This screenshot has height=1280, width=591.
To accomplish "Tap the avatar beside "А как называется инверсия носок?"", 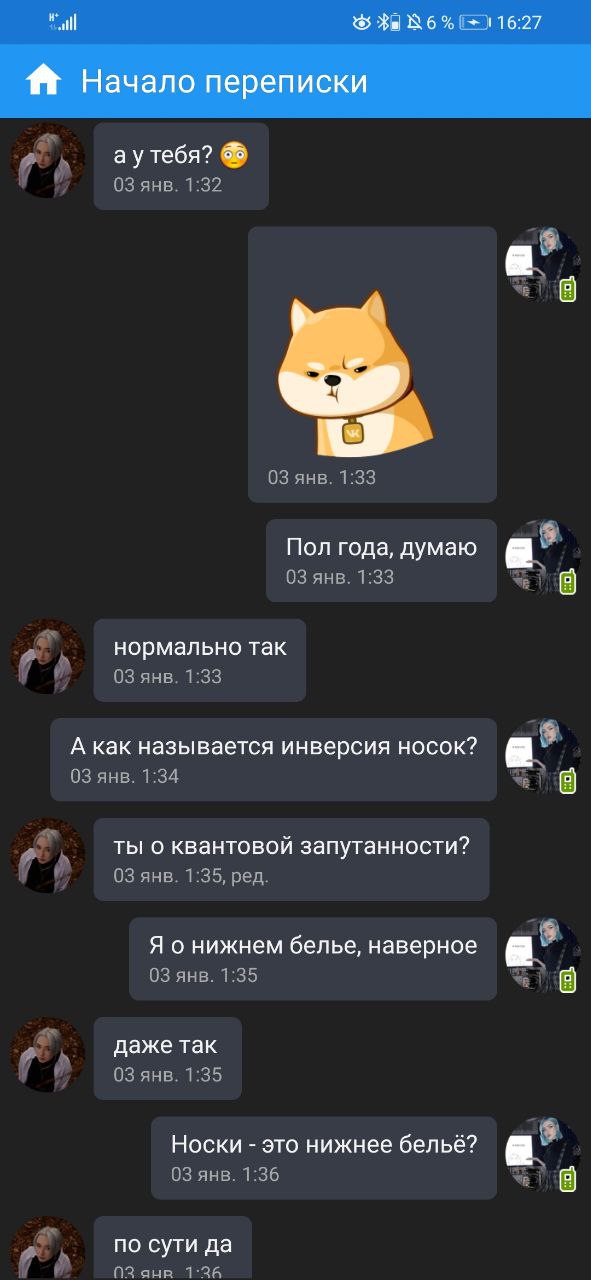I will pyautogui.click(x=543, y=755).
